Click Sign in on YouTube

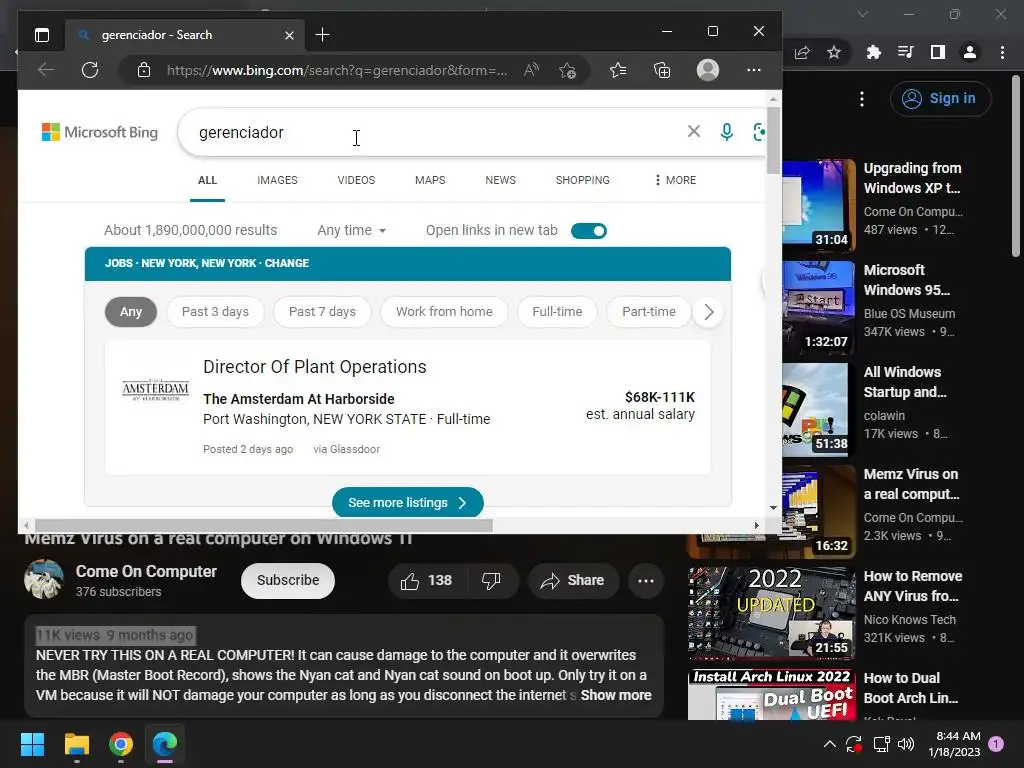coord(940,99)
